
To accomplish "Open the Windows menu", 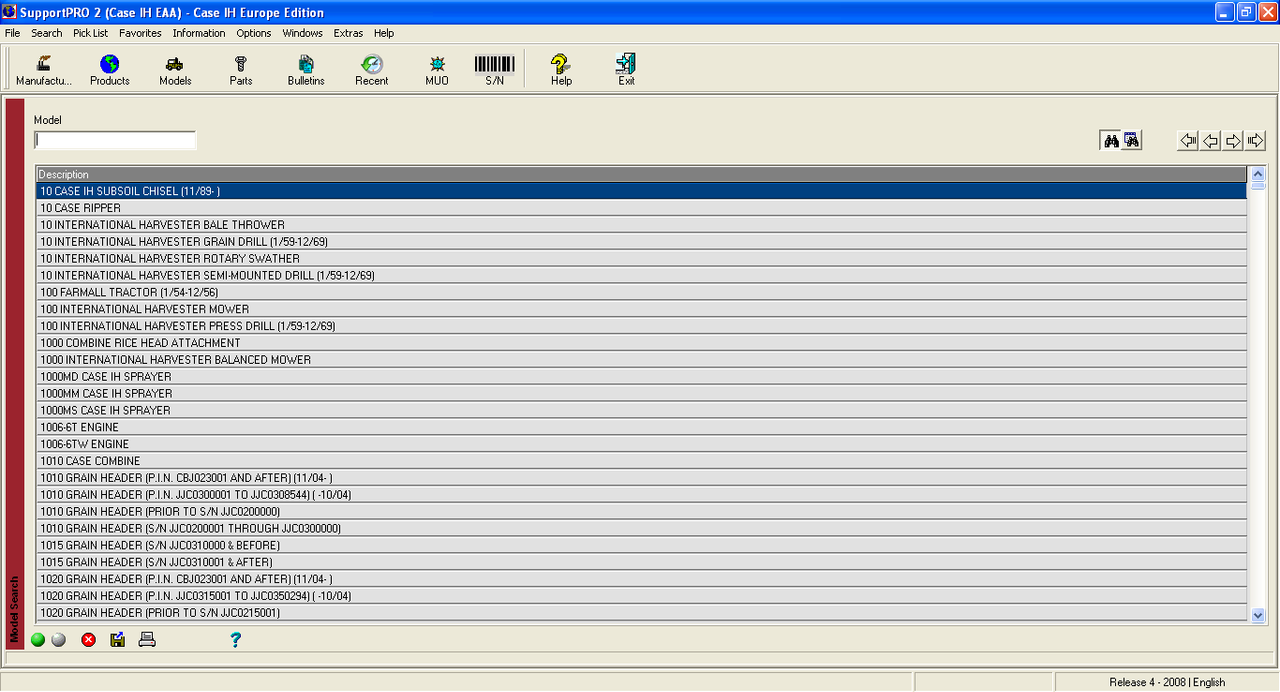I will [302, 33].
